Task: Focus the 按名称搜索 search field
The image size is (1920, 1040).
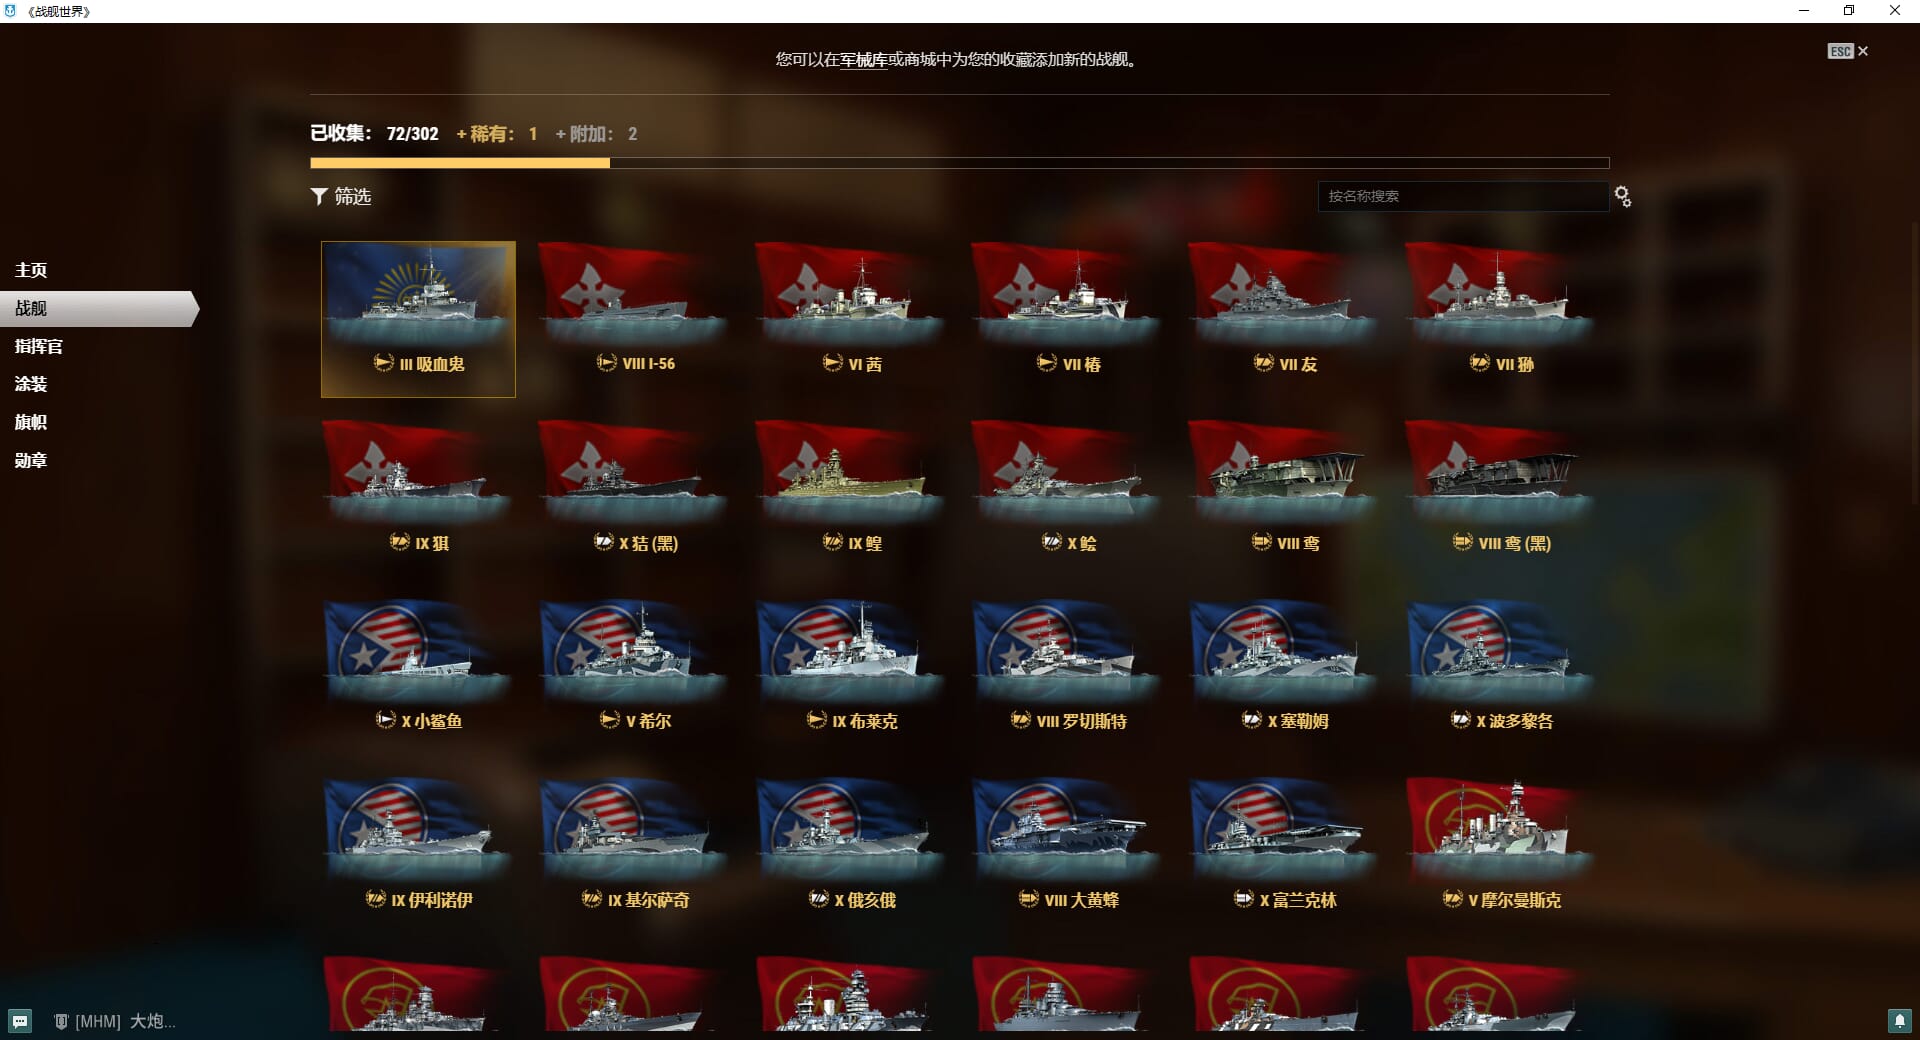Action: pos(1463,196)
